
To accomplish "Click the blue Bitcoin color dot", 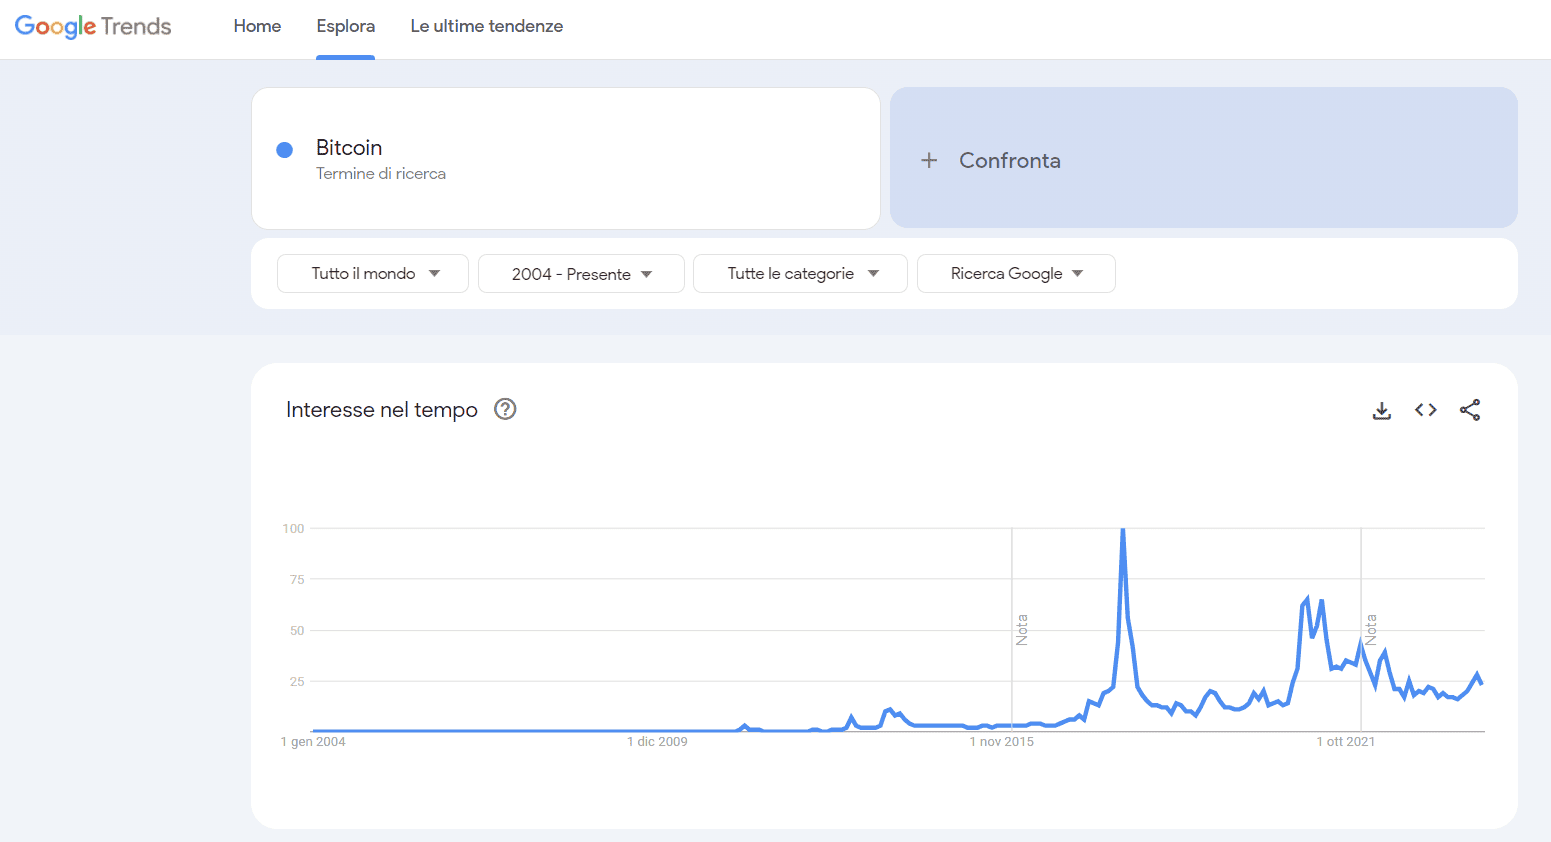I will [x=284, y=150].
